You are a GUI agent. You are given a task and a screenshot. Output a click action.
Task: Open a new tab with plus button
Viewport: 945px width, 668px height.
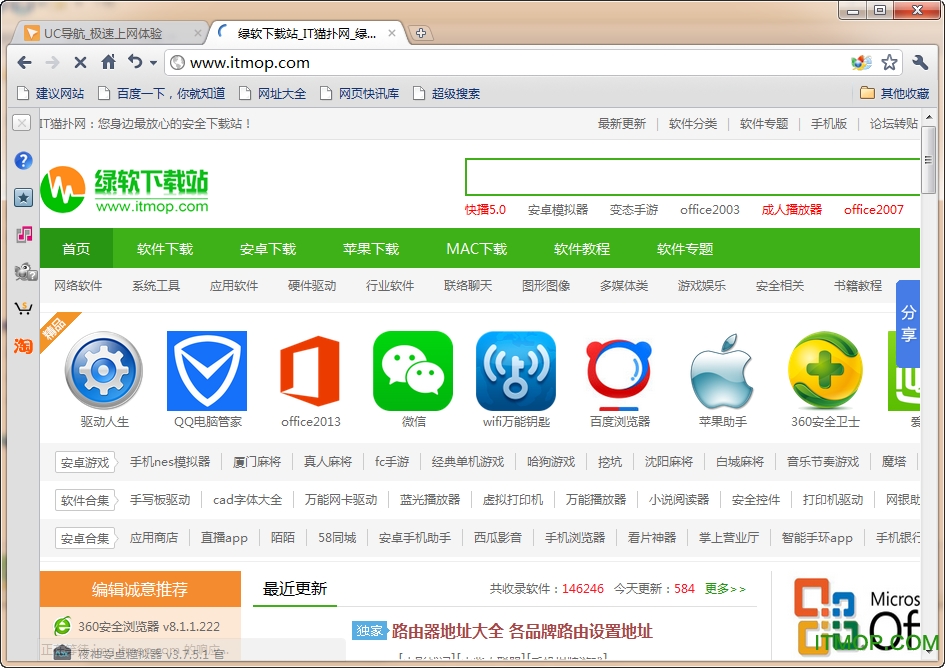point(421,33)
